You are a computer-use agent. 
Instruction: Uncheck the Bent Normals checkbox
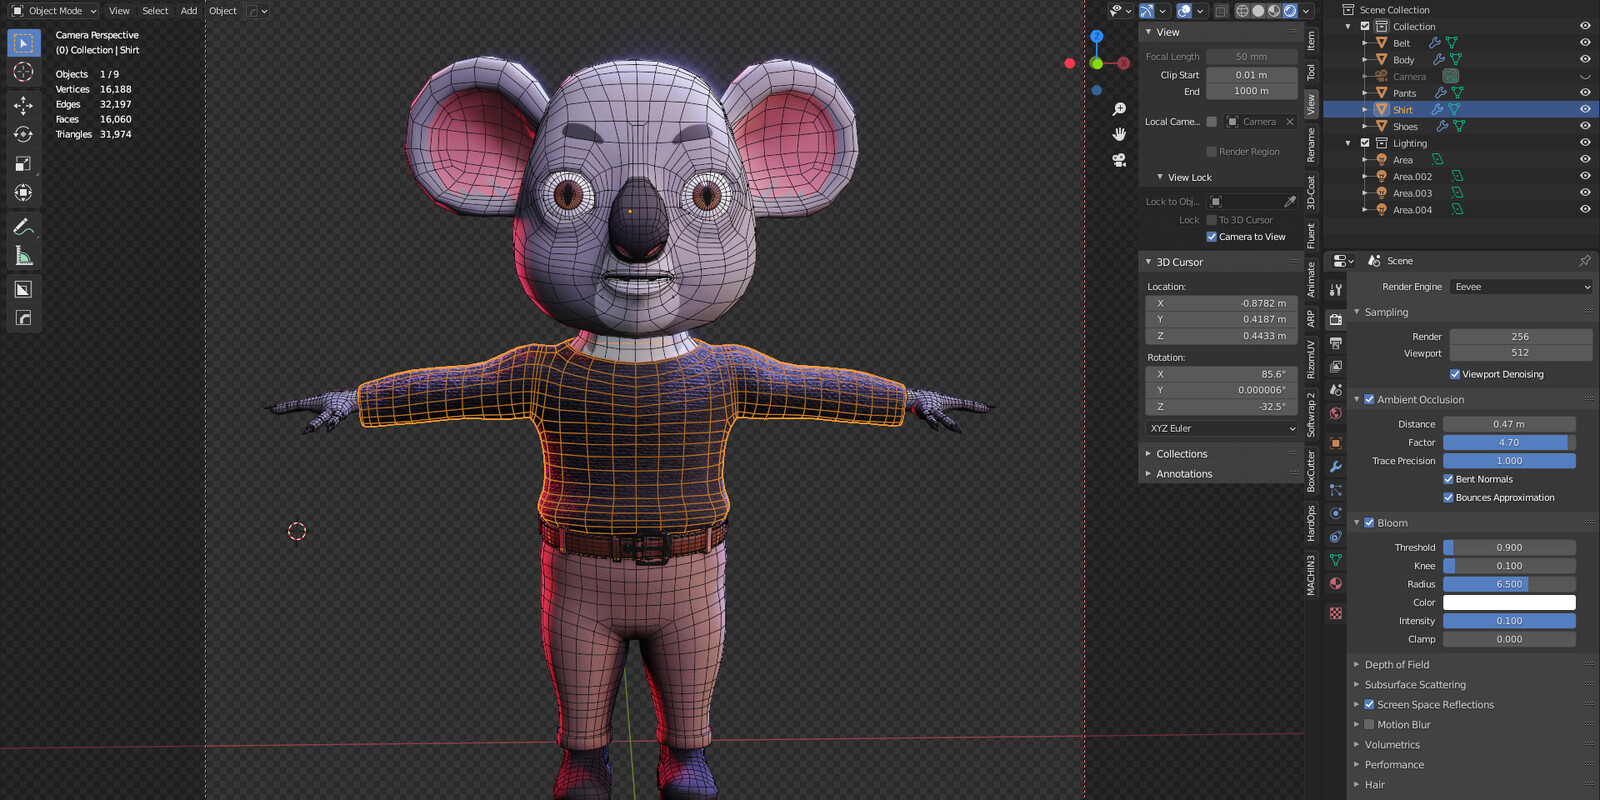tap(1448, 479)
